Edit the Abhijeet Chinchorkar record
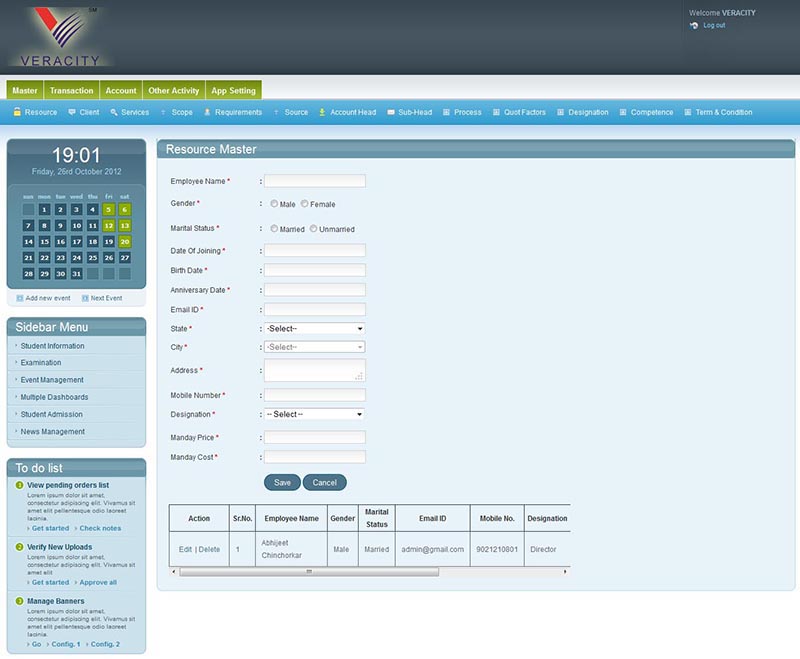Viewport: 800px width, 659px height. pos(185,549)
